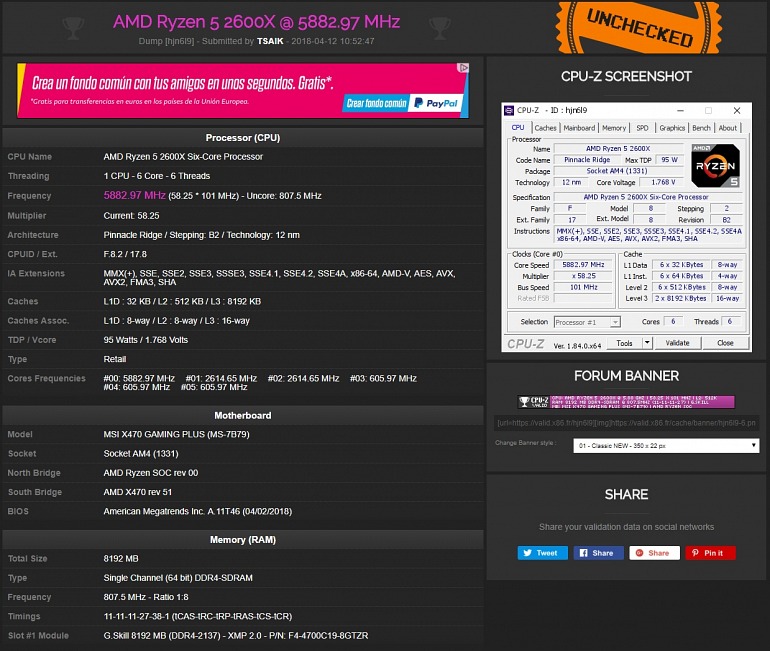Click Core Speed field in CPU-Z screenshot
This screenshot has height=651, width=770.
click(x=583, y=265)
